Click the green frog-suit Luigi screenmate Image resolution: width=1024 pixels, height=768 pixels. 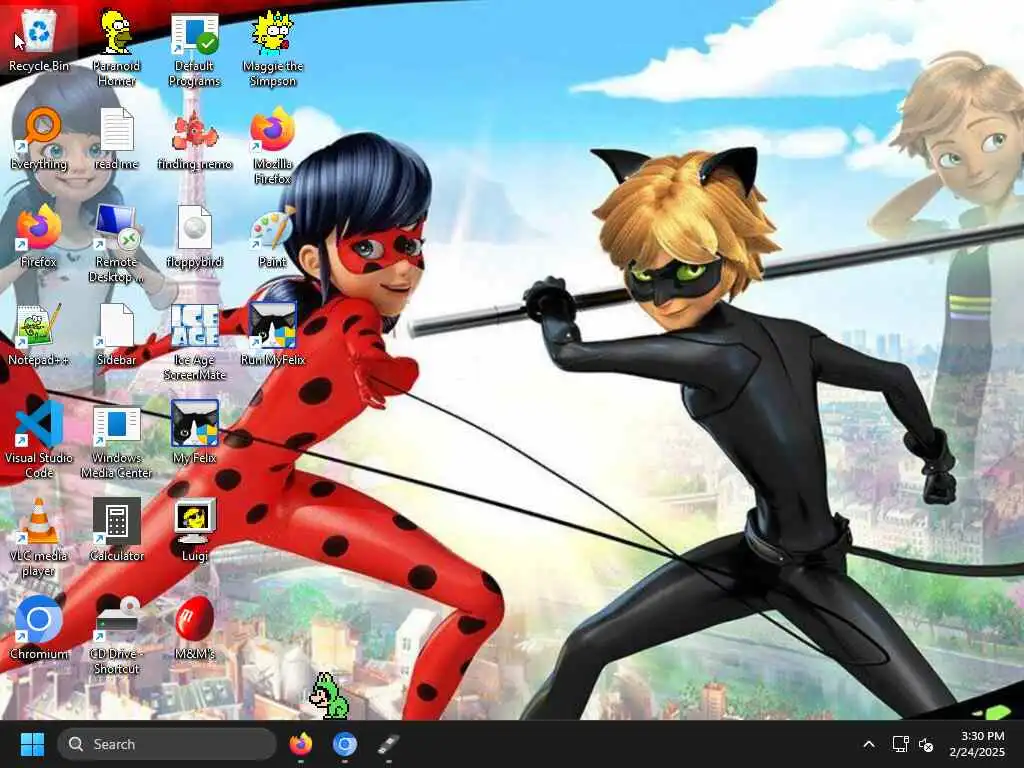[x=328, y=697]
